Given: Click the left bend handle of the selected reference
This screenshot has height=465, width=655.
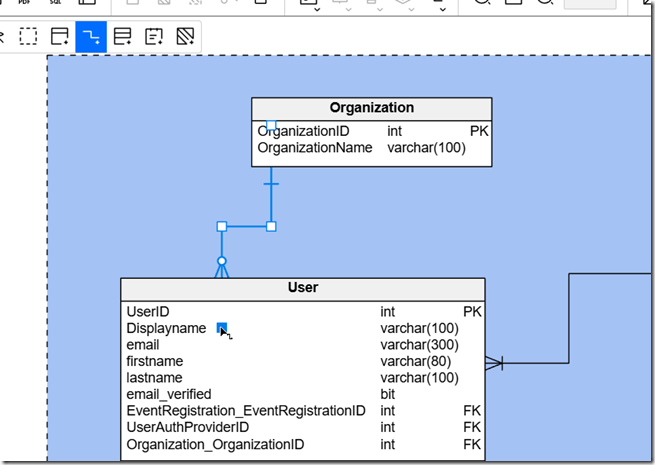Looking at the screenshot, I should click(222, 227).
